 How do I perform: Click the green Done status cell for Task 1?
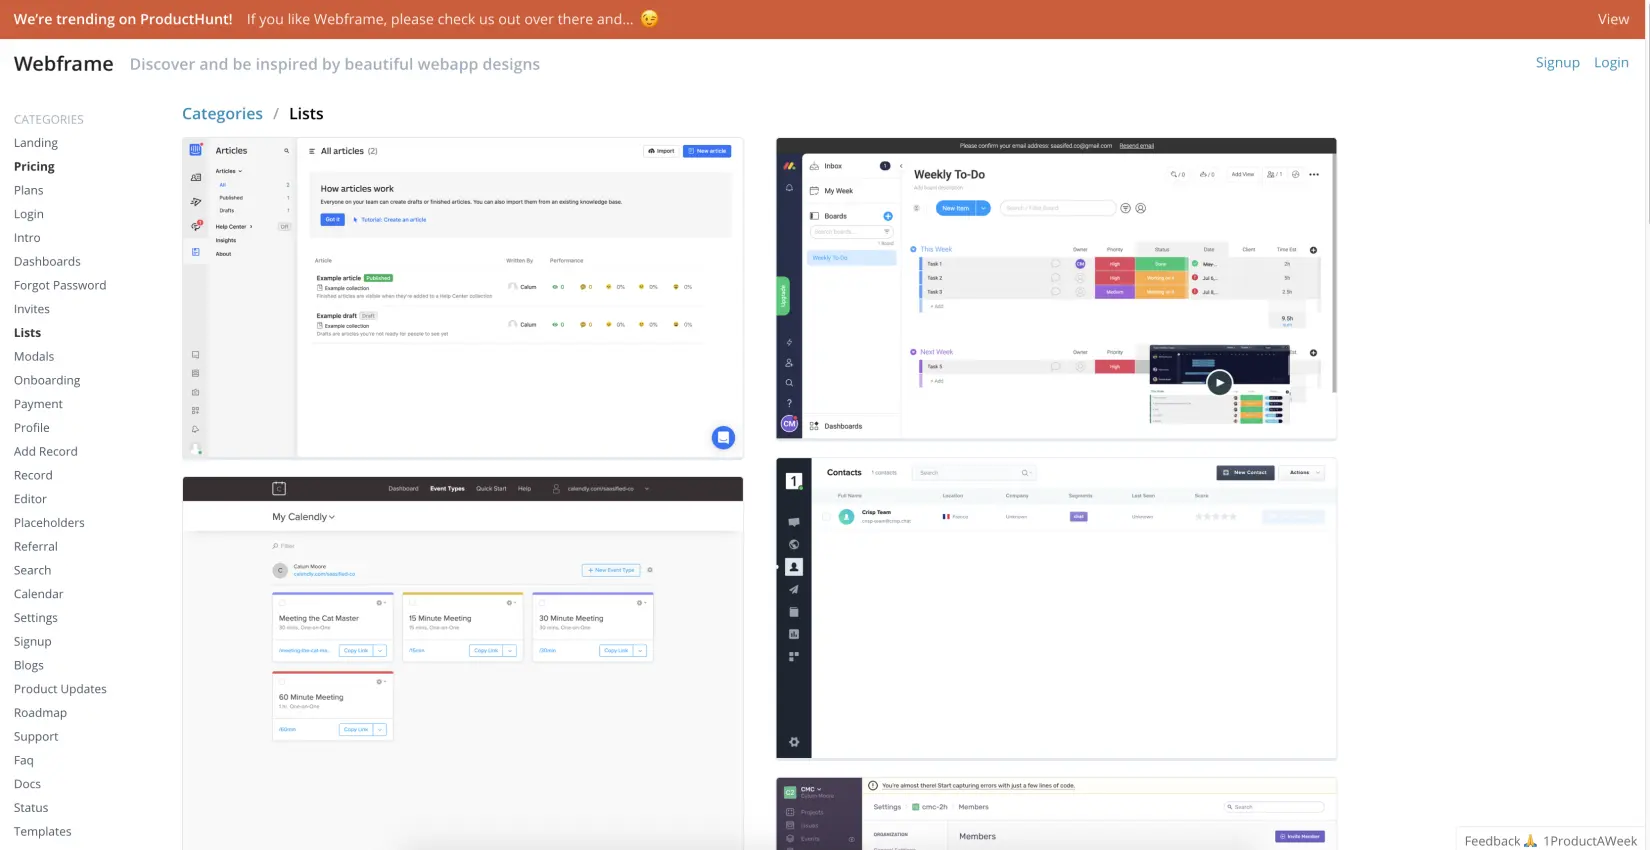(x=1160, y=264)
